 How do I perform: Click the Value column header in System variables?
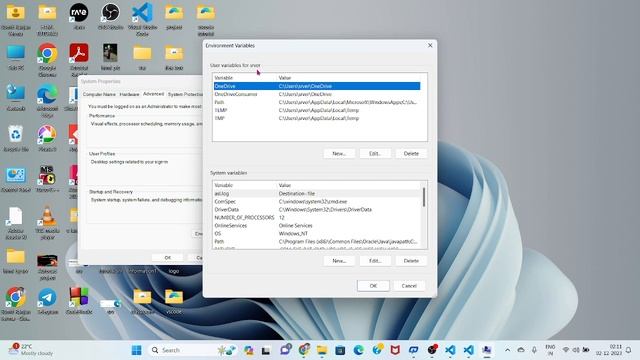(349, 185)
